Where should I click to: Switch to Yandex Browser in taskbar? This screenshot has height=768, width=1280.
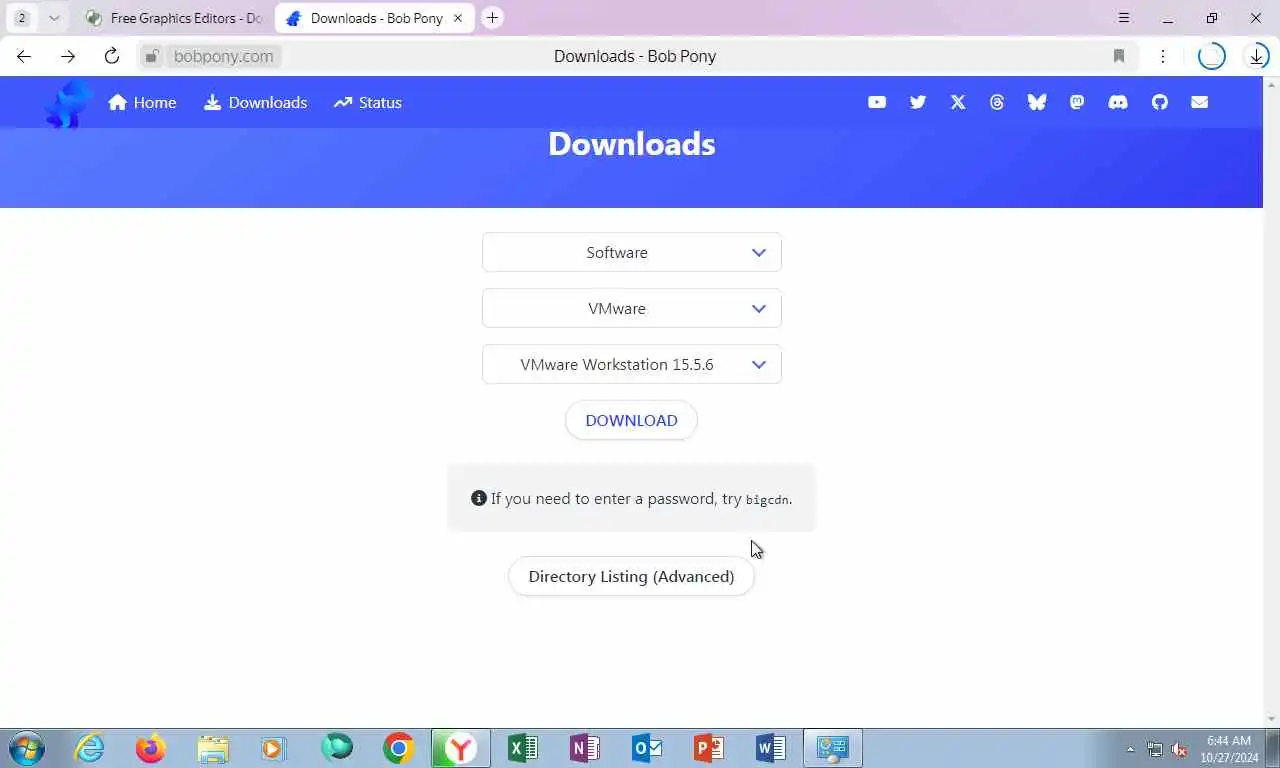(x=460, y=748)
